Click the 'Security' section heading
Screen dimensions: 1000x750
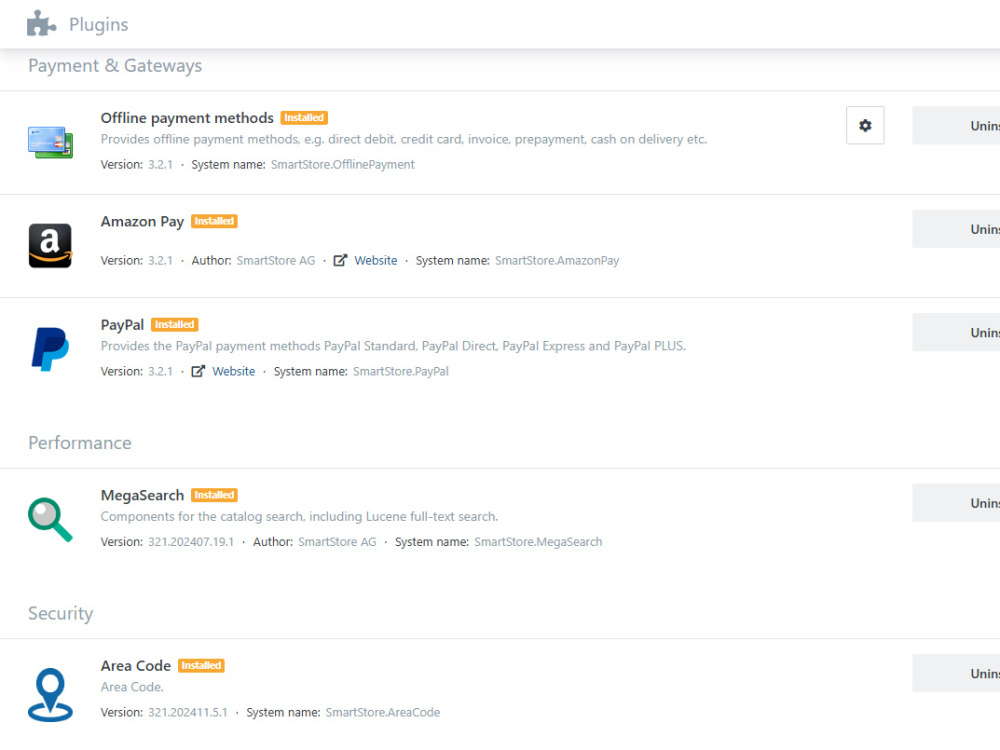61,614
